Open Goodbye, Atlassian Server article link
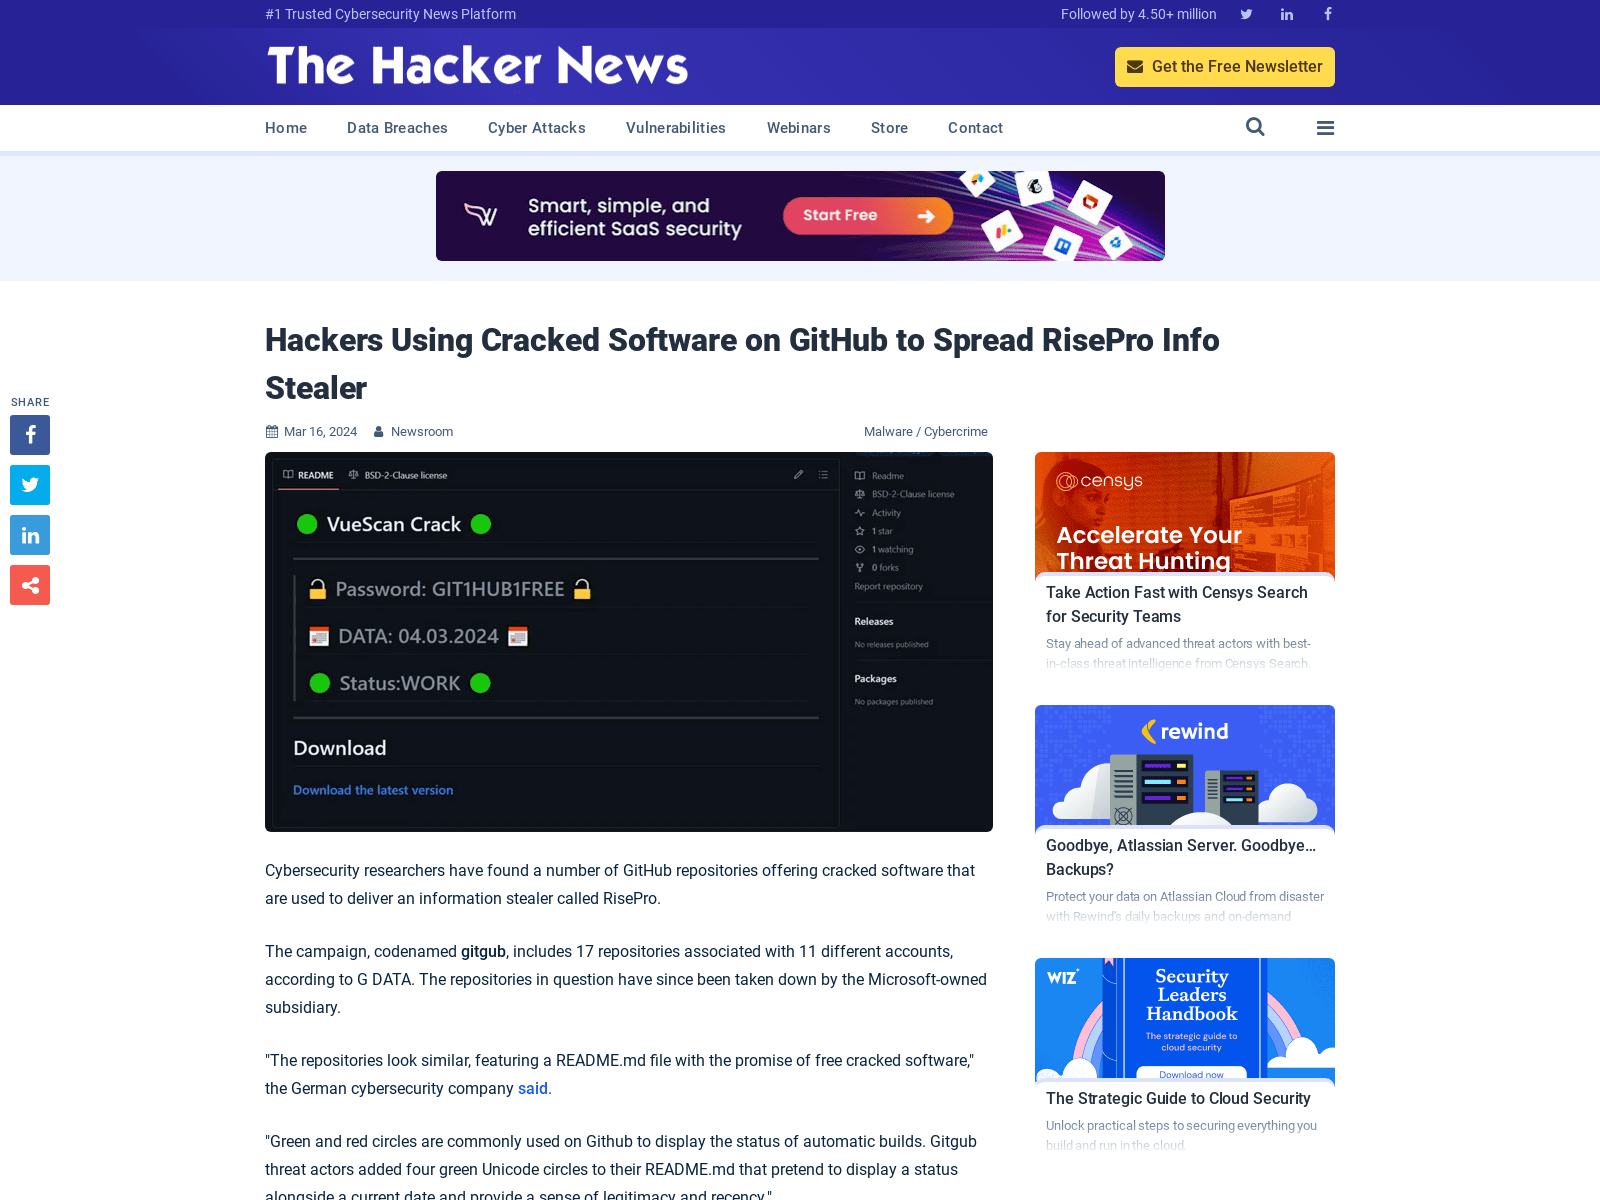This screenshot has width=1600, height=1200. coord(1181,858)
